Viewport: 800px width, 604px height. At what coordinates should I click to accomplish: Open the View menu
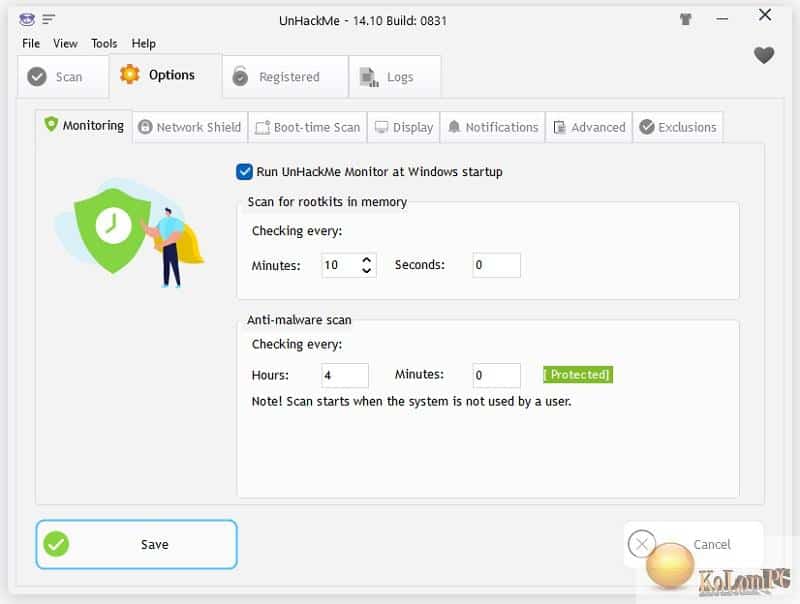[x=65, y=43]
